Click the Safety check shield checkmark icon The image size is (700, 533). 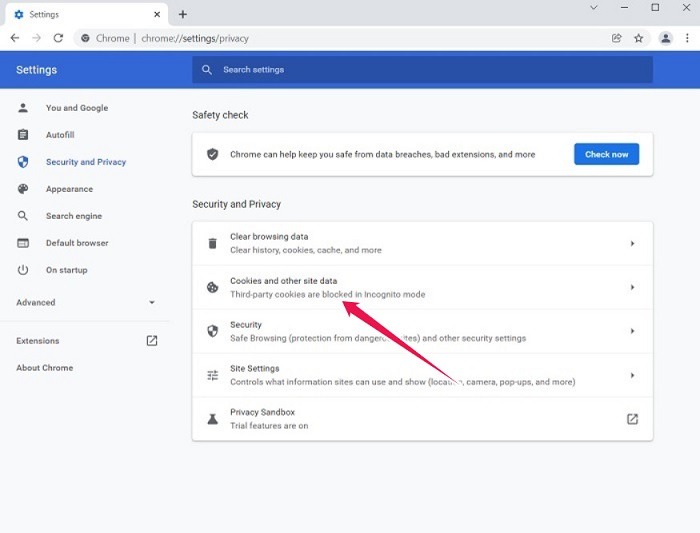coord(212,154)
